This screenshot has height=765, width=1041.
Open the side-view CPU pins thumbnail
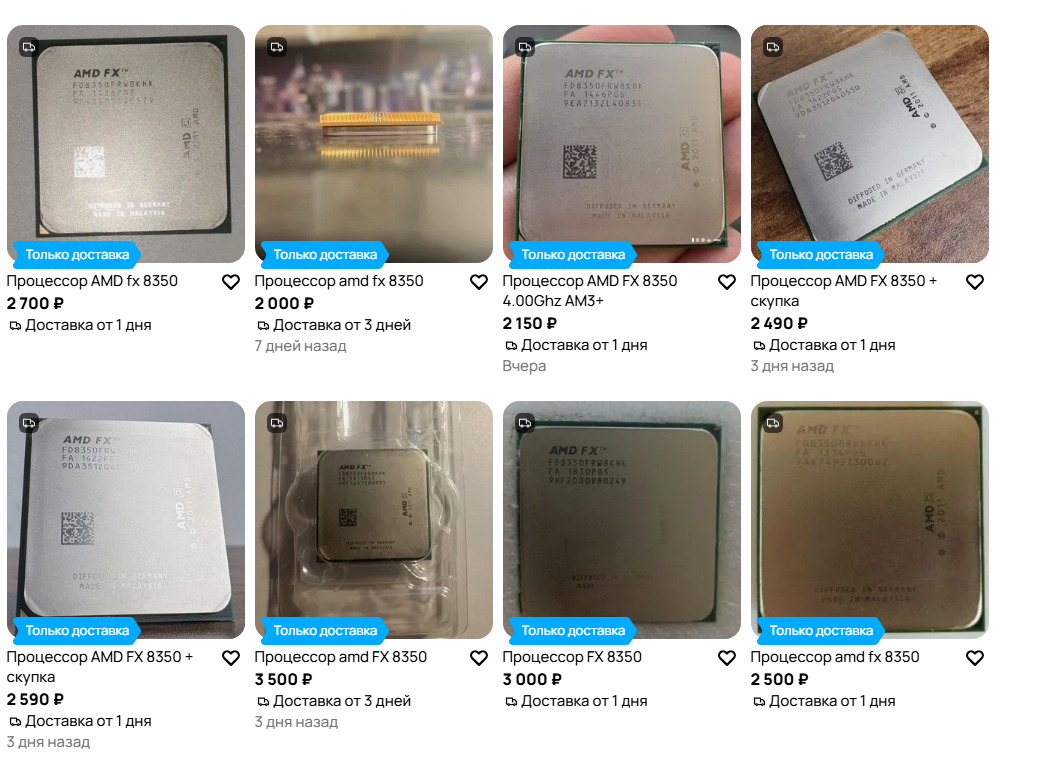[x=374, y=144]
